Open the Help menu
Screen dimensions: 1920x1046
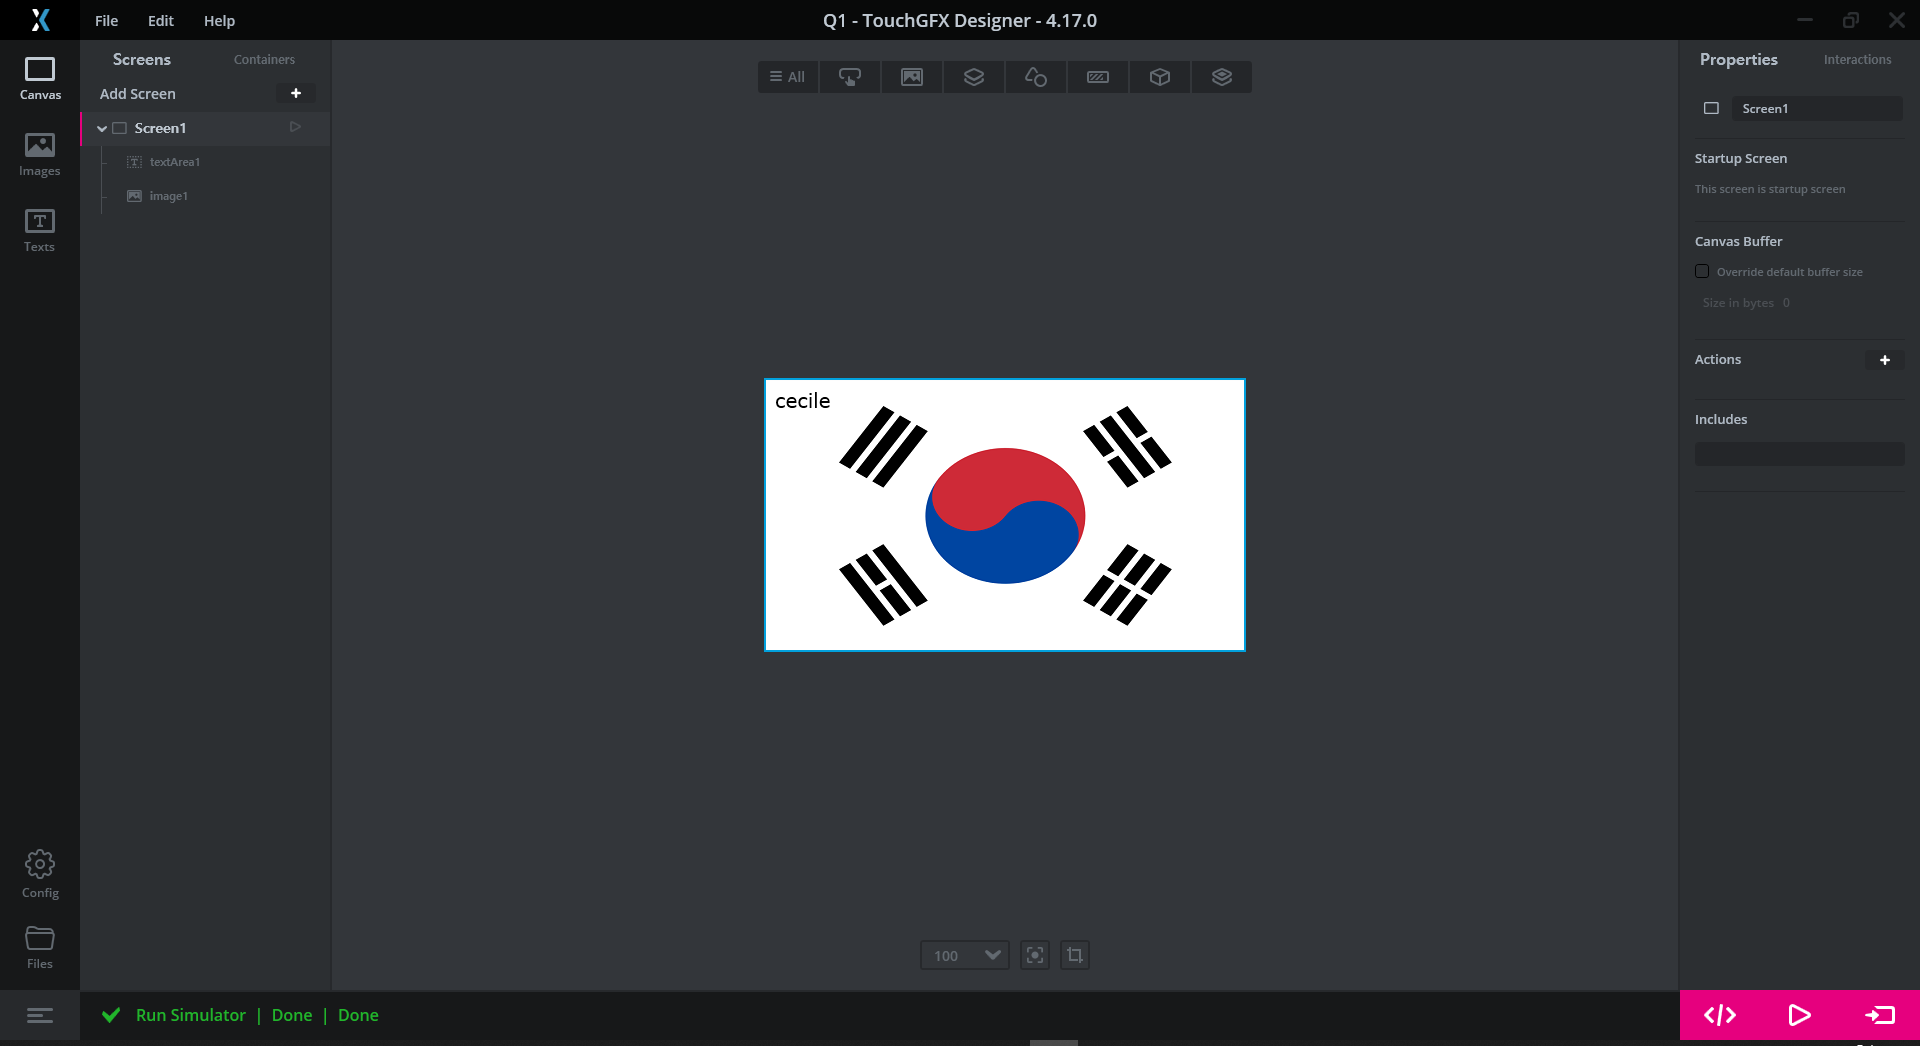pyautogui.click(x=219, y=21)
